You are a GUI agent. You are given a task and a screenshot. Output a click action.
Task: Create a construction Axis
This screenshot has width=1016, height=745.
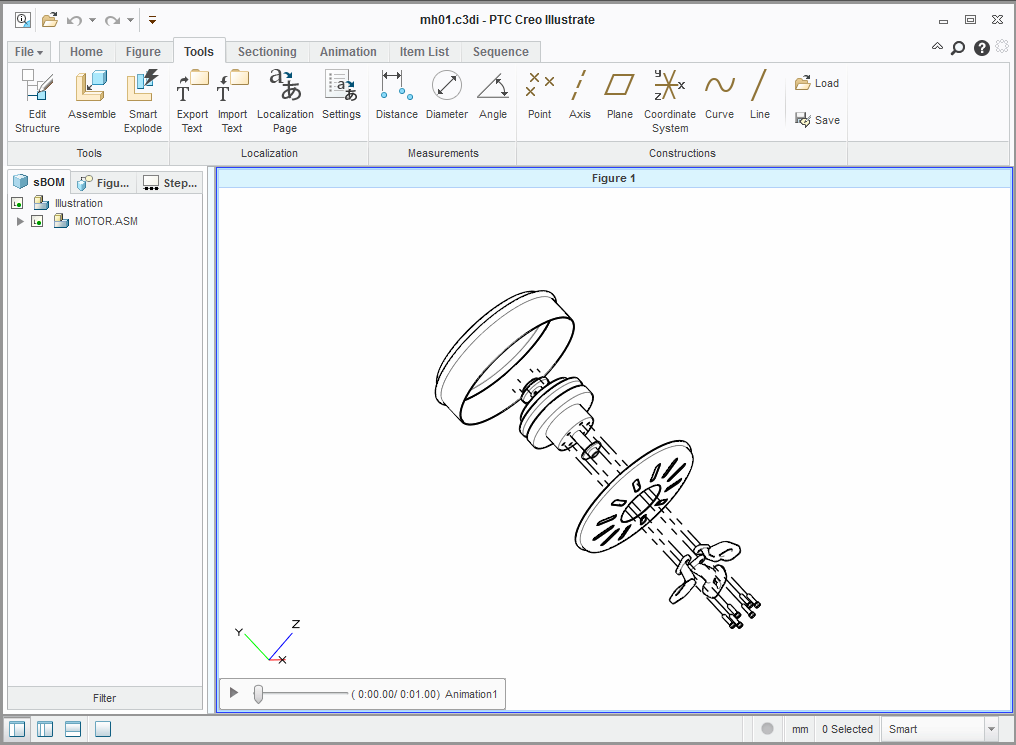(579, 95)
